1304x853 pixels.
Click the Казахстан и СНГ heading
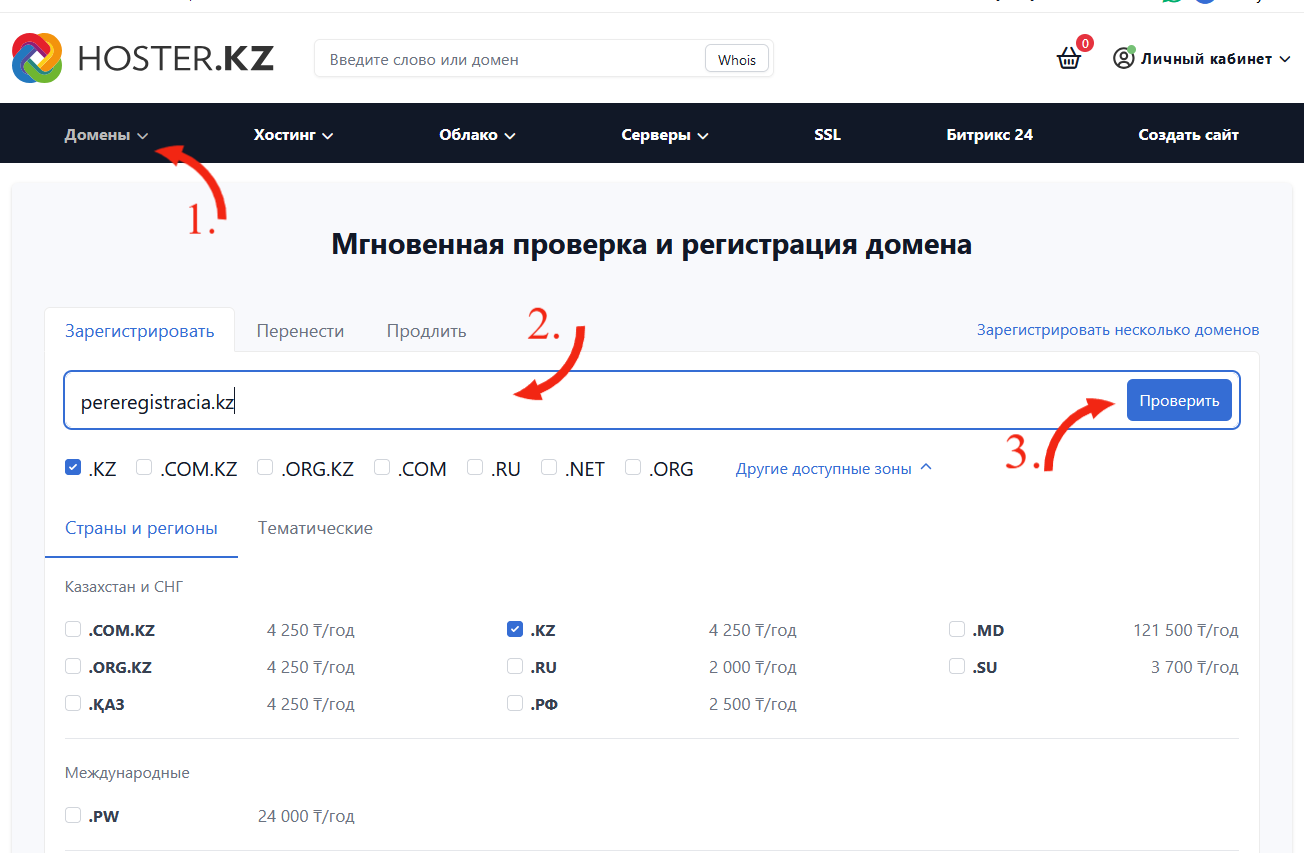click(124, 586)
